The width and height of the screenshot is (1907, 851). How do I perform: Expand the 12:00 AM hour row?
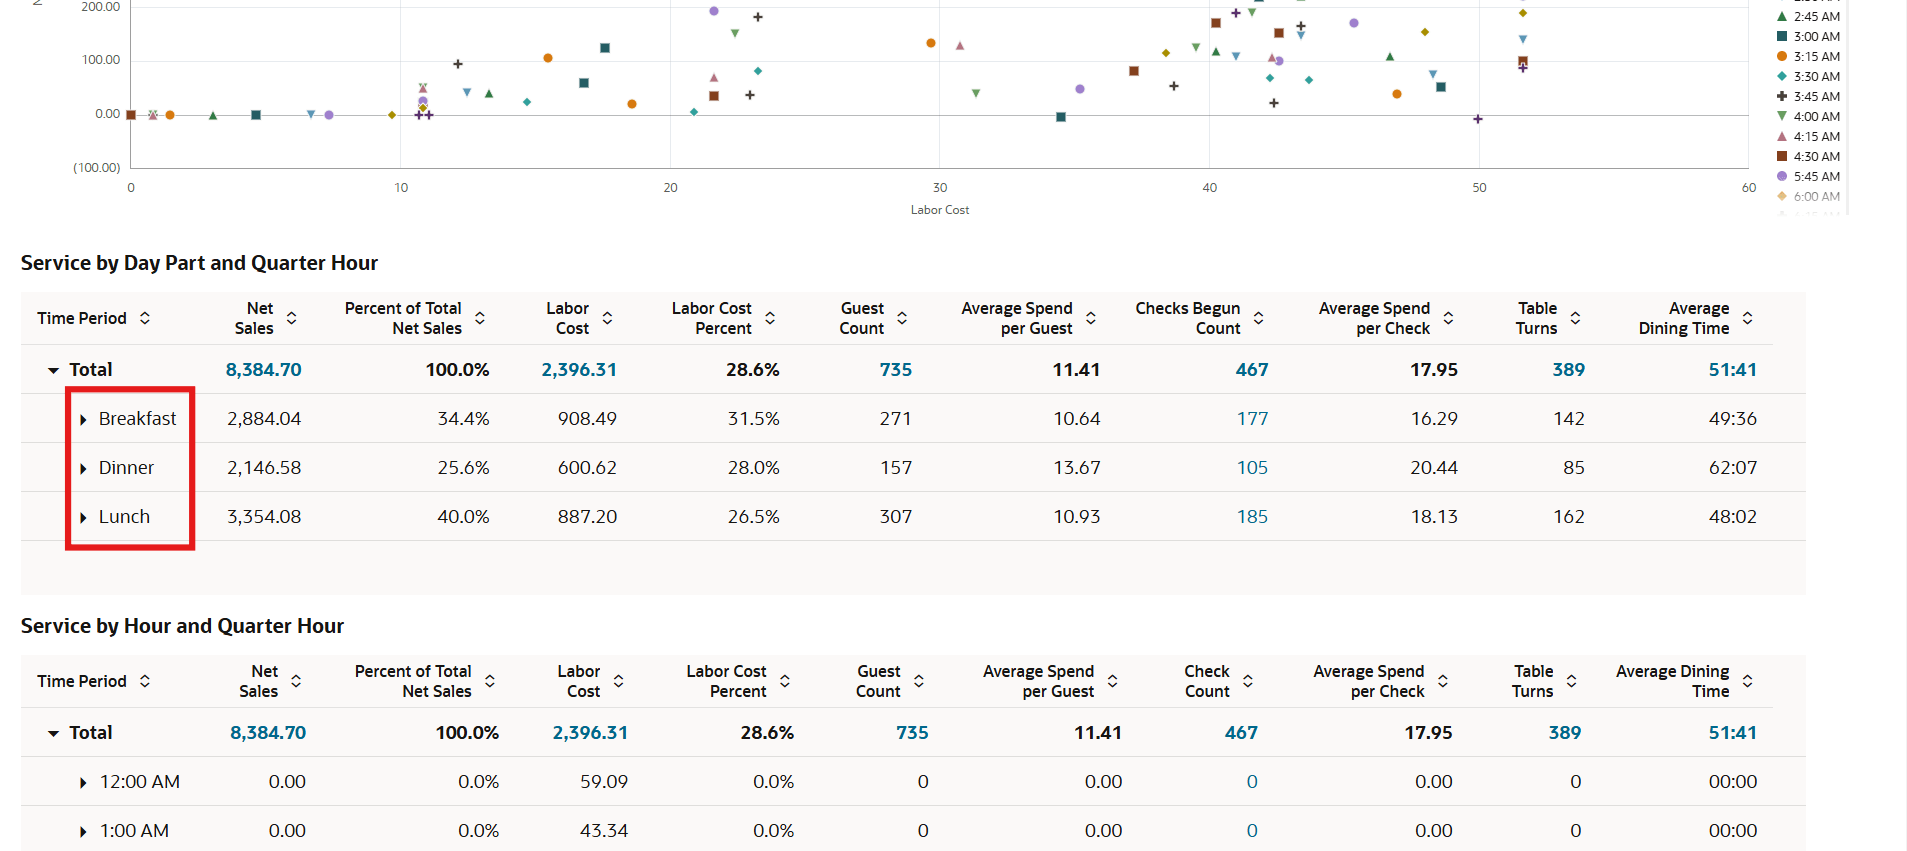[84, 782]
